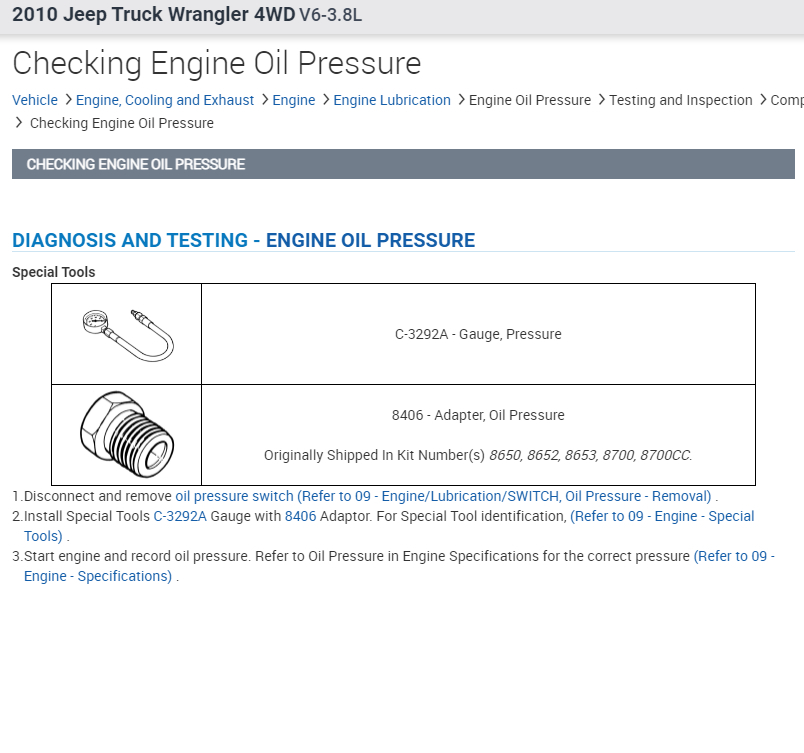
Task: Open the Testing and Inspection breadcrumb
Action: pyautogui.click(x=680, y=100)
